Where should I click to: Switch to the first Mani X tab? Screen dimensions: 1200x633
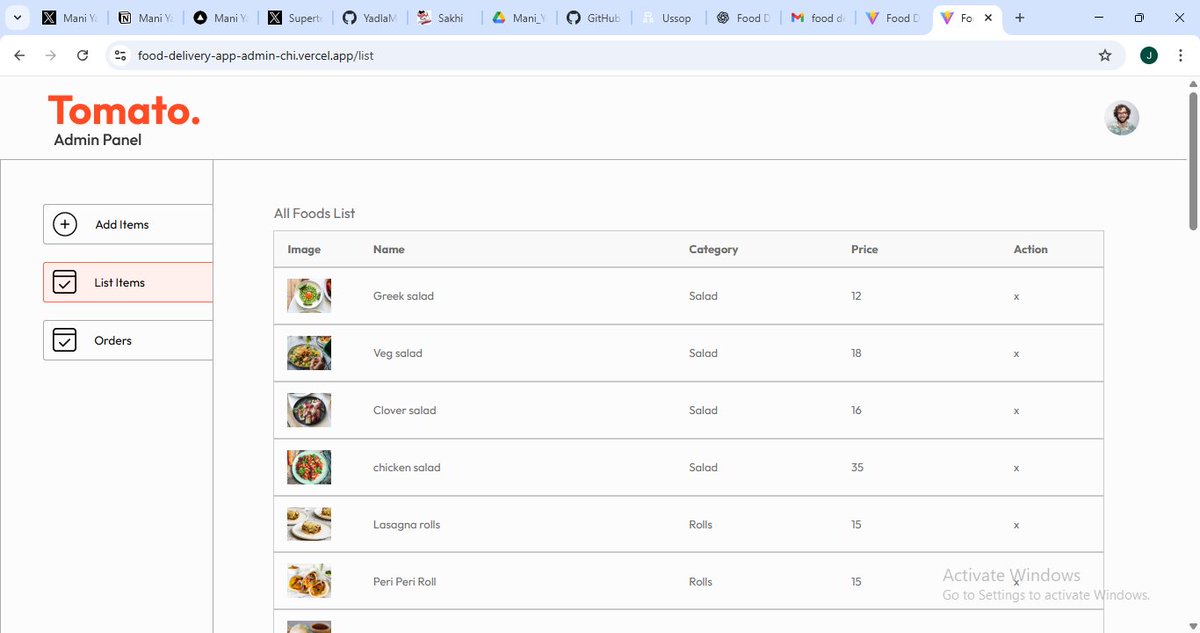click(x=70, y=18)
